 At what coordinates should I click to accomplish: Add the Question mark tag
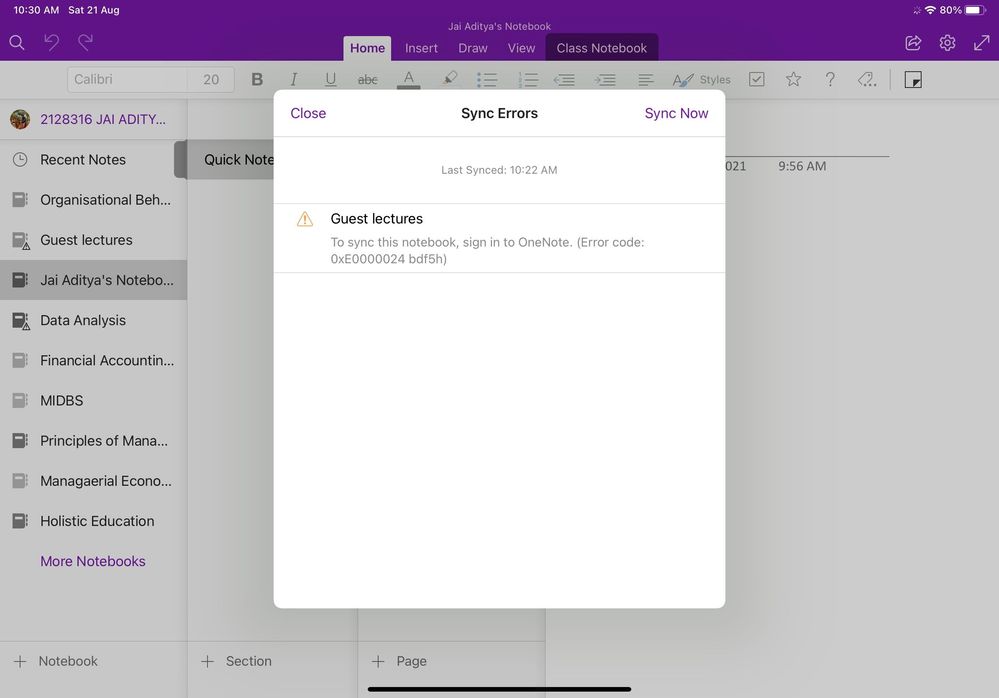coord(830,80)
